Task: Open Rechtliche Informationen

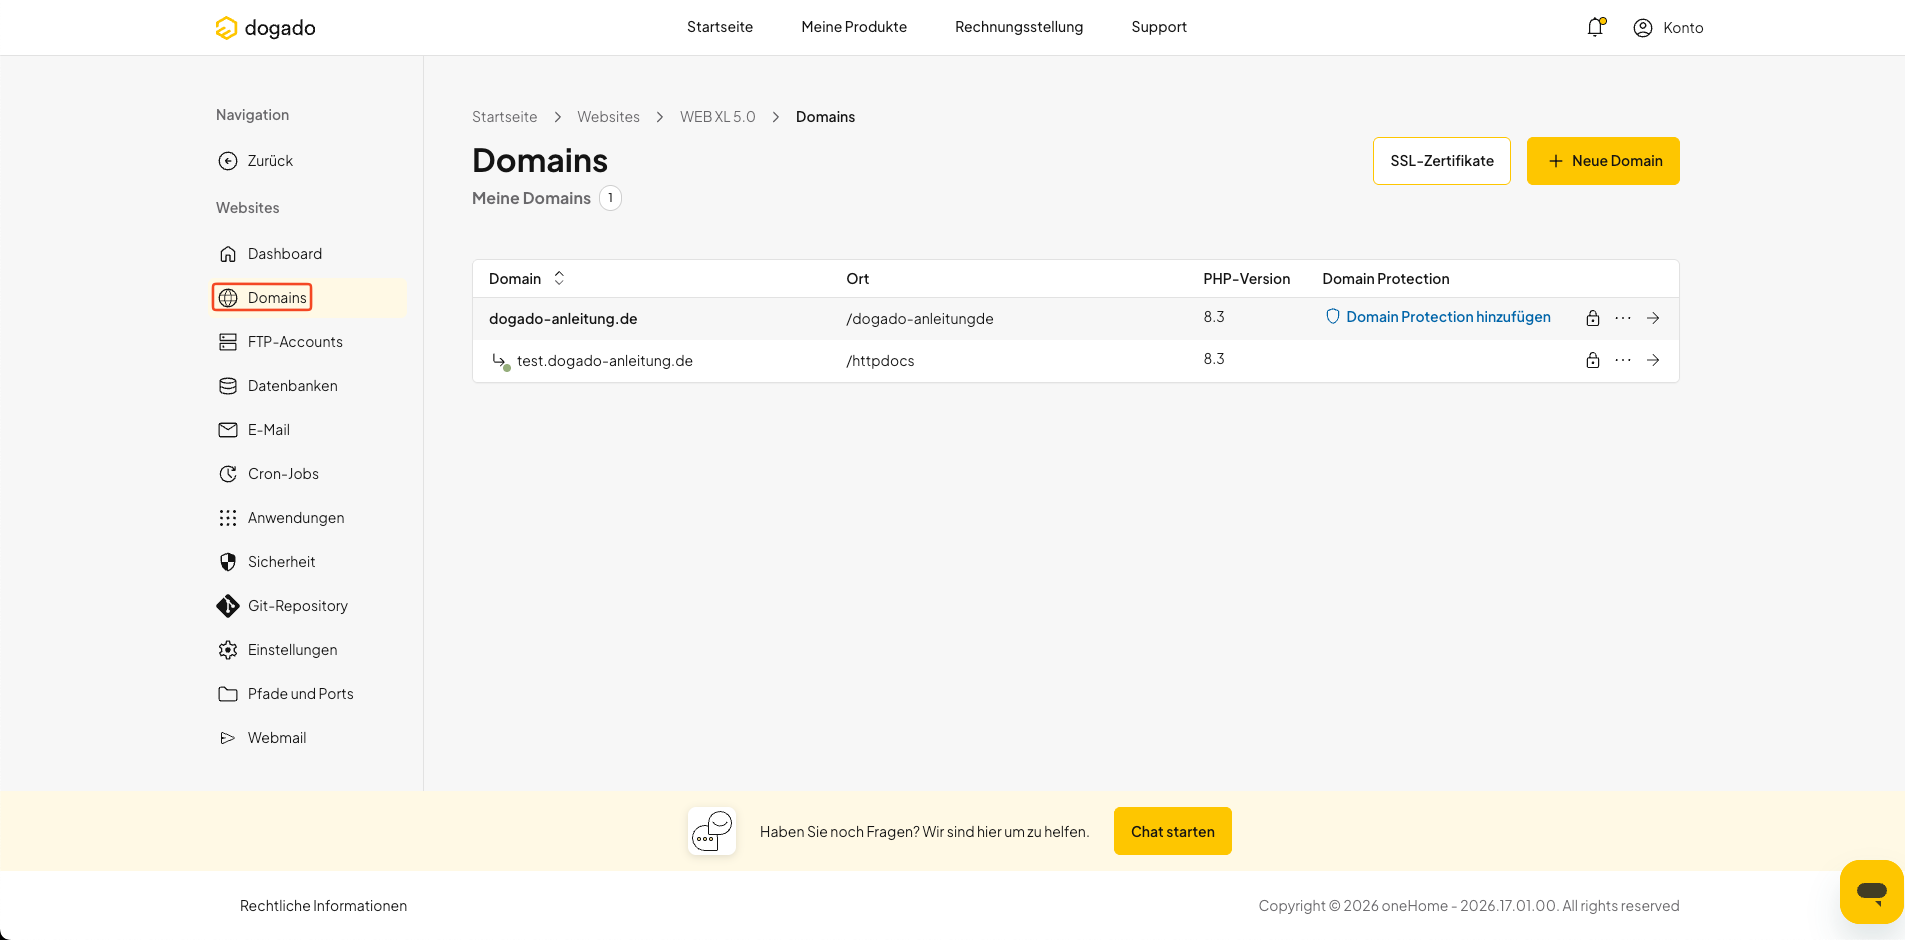Action: coord(323,906)
